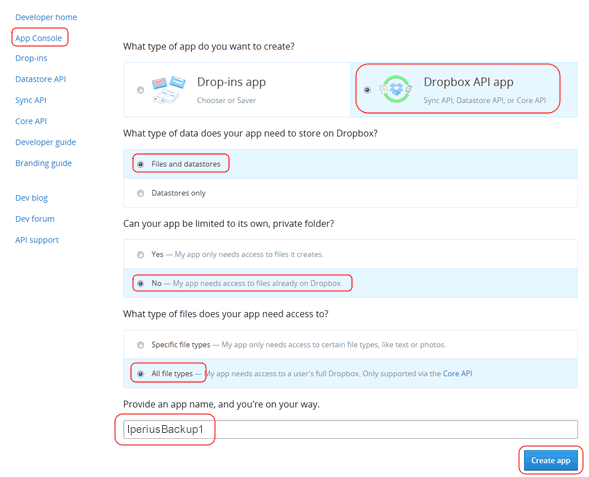Click the app name field containing IperiusBackup1
This screenshot has width=589, height=477.
[x=350, y=429]
